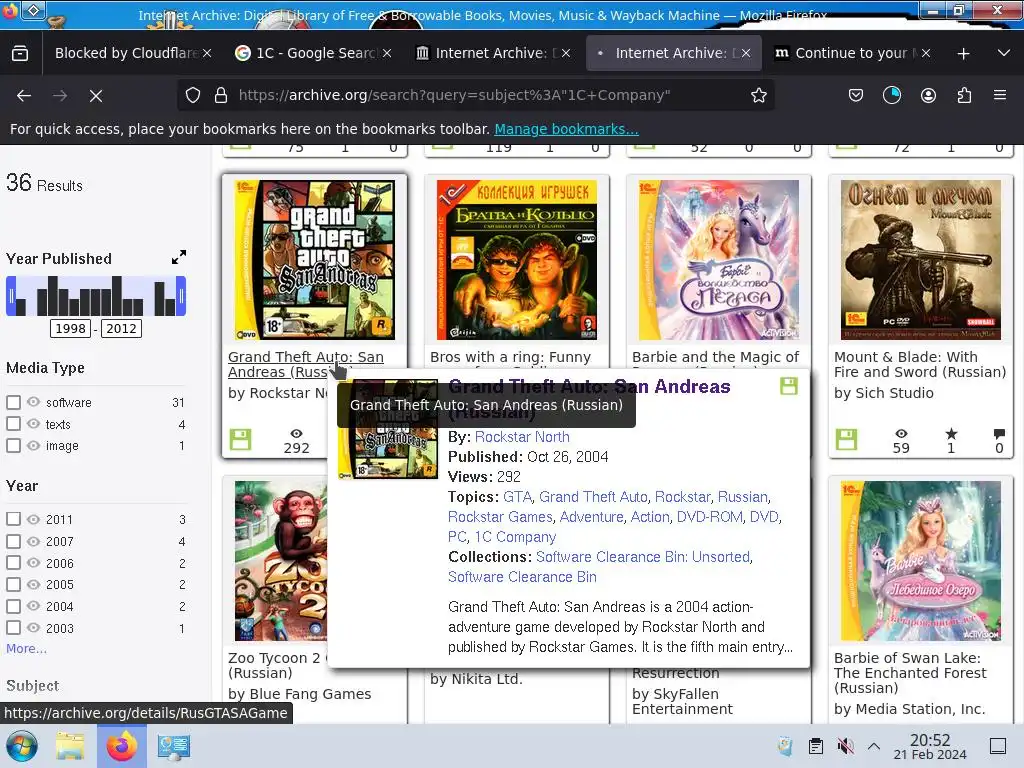
Task: Bookmark this page with the star
Action: click(x=758, y=95)
